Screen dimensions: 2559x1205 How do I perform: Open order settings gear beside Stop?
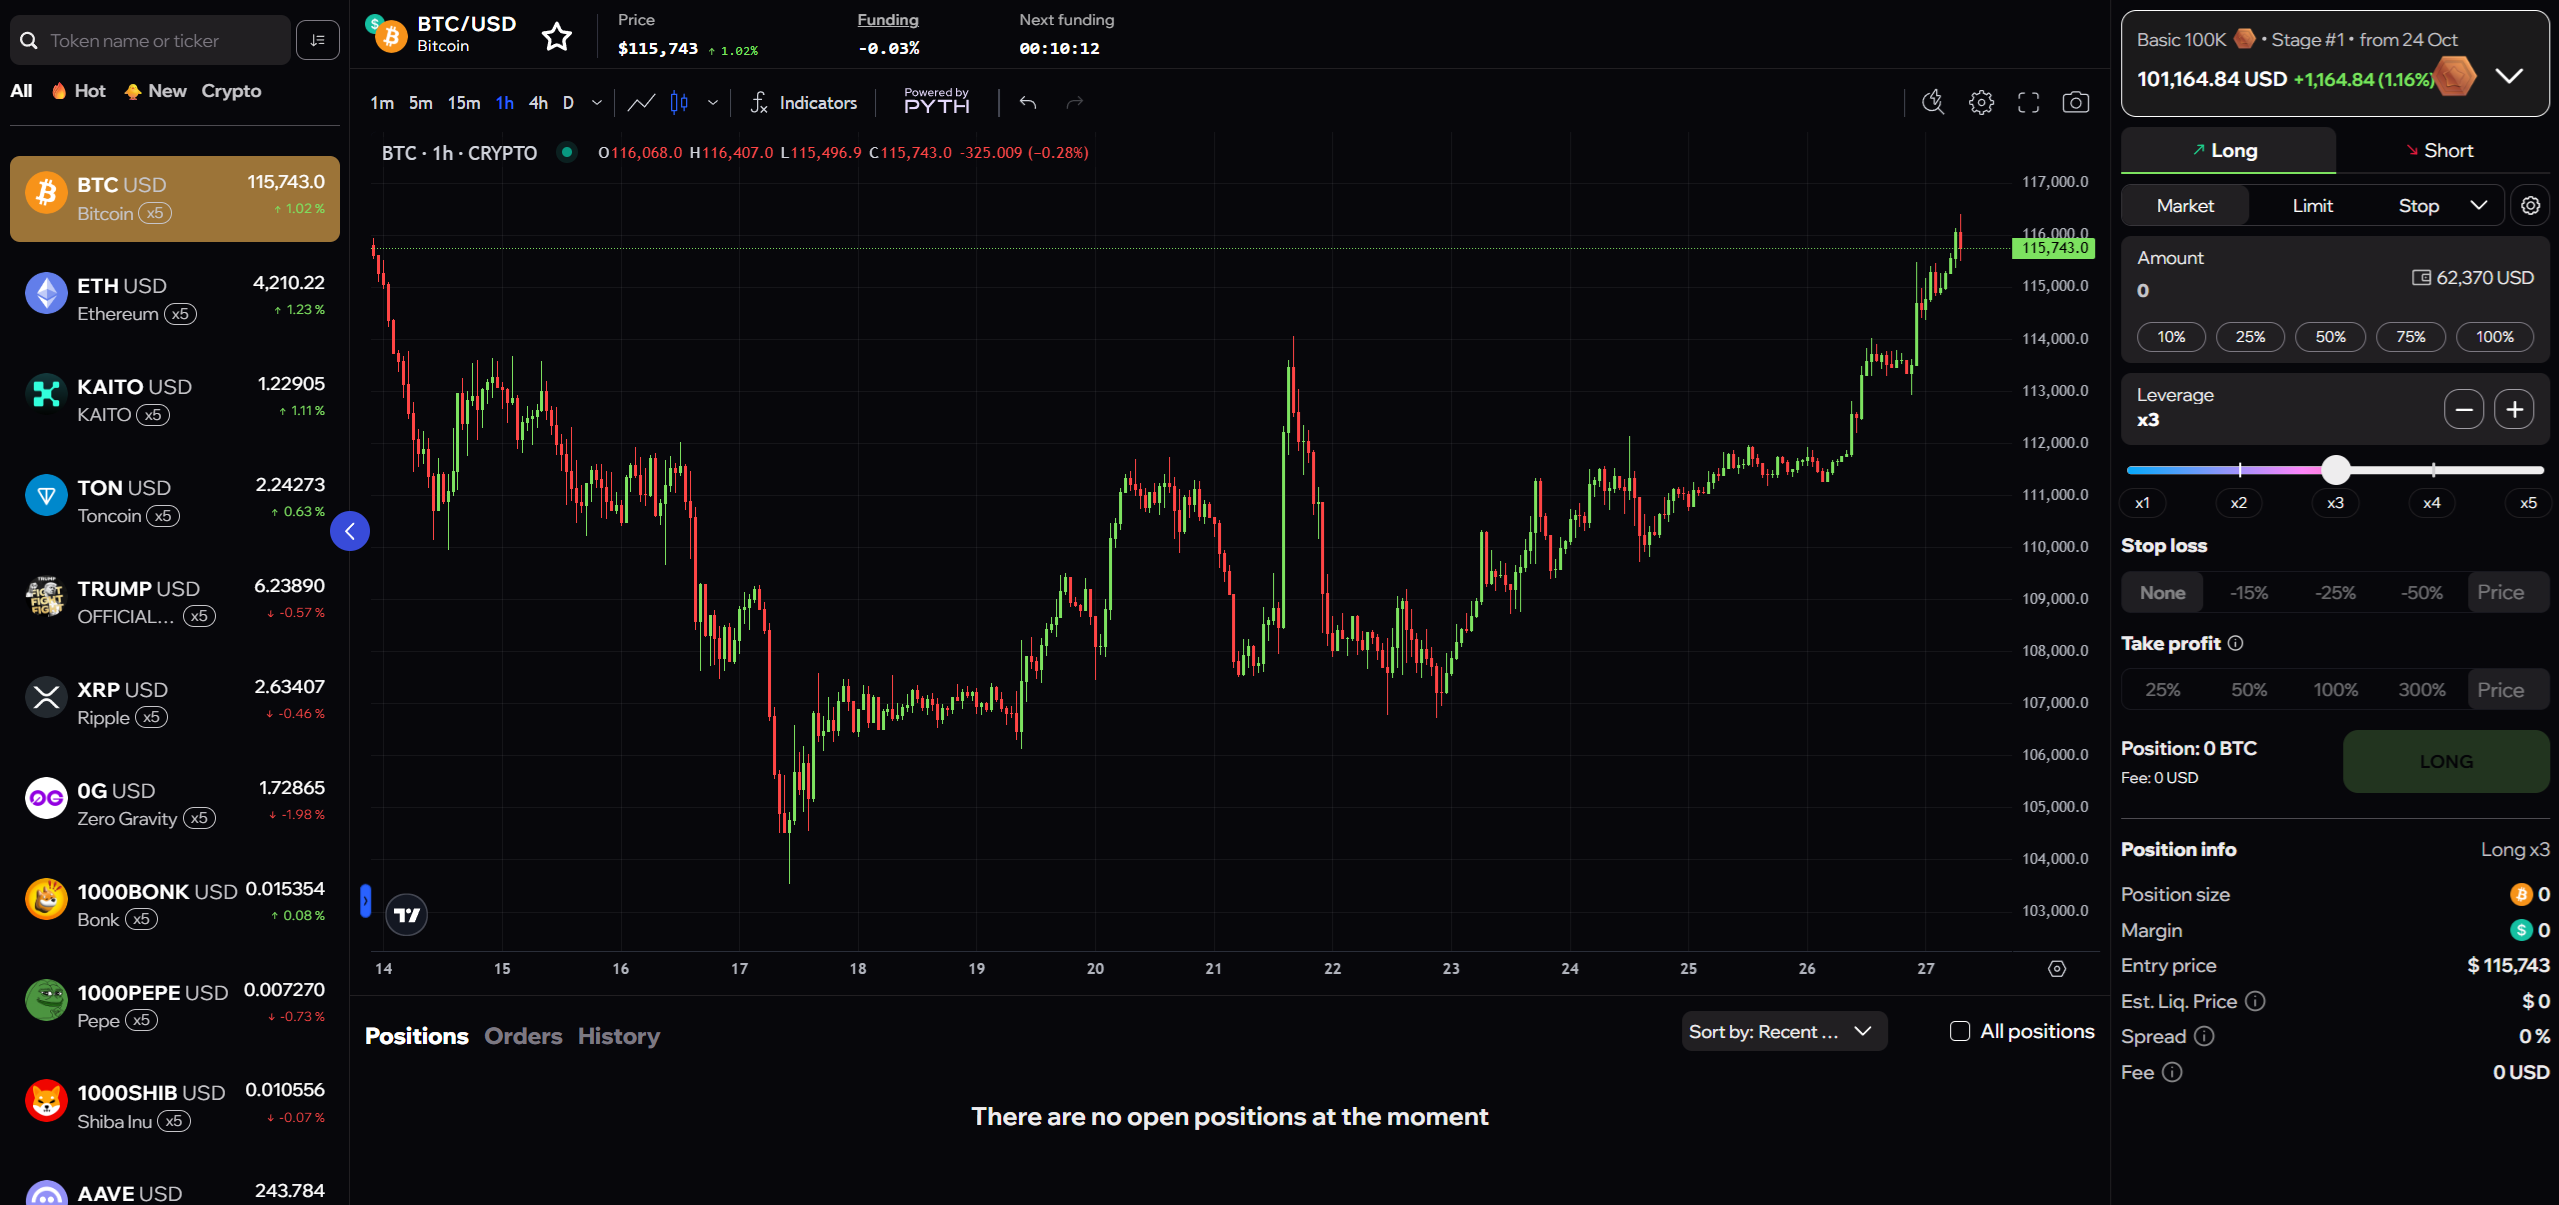coord(2530,205)
